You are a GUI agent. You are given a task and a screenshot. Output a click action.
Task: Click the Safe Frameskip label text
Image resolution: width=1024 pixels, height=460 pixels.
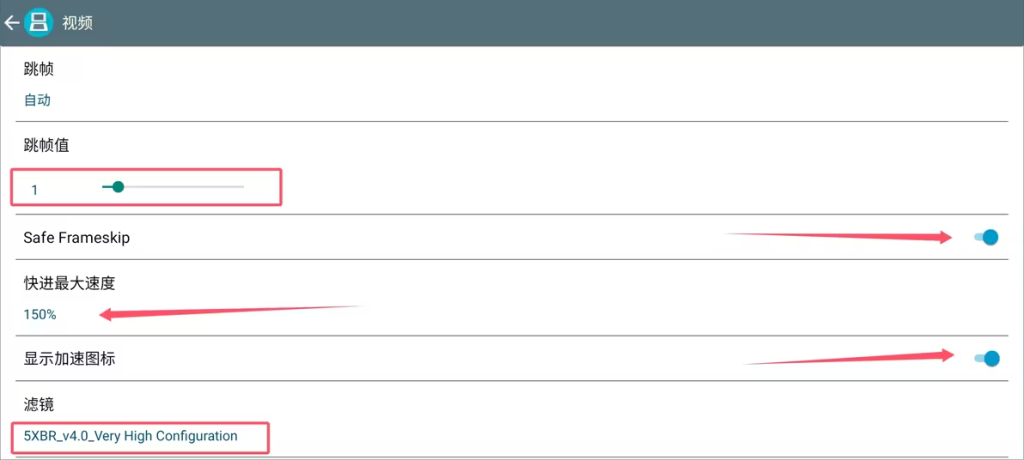point(77,238)
